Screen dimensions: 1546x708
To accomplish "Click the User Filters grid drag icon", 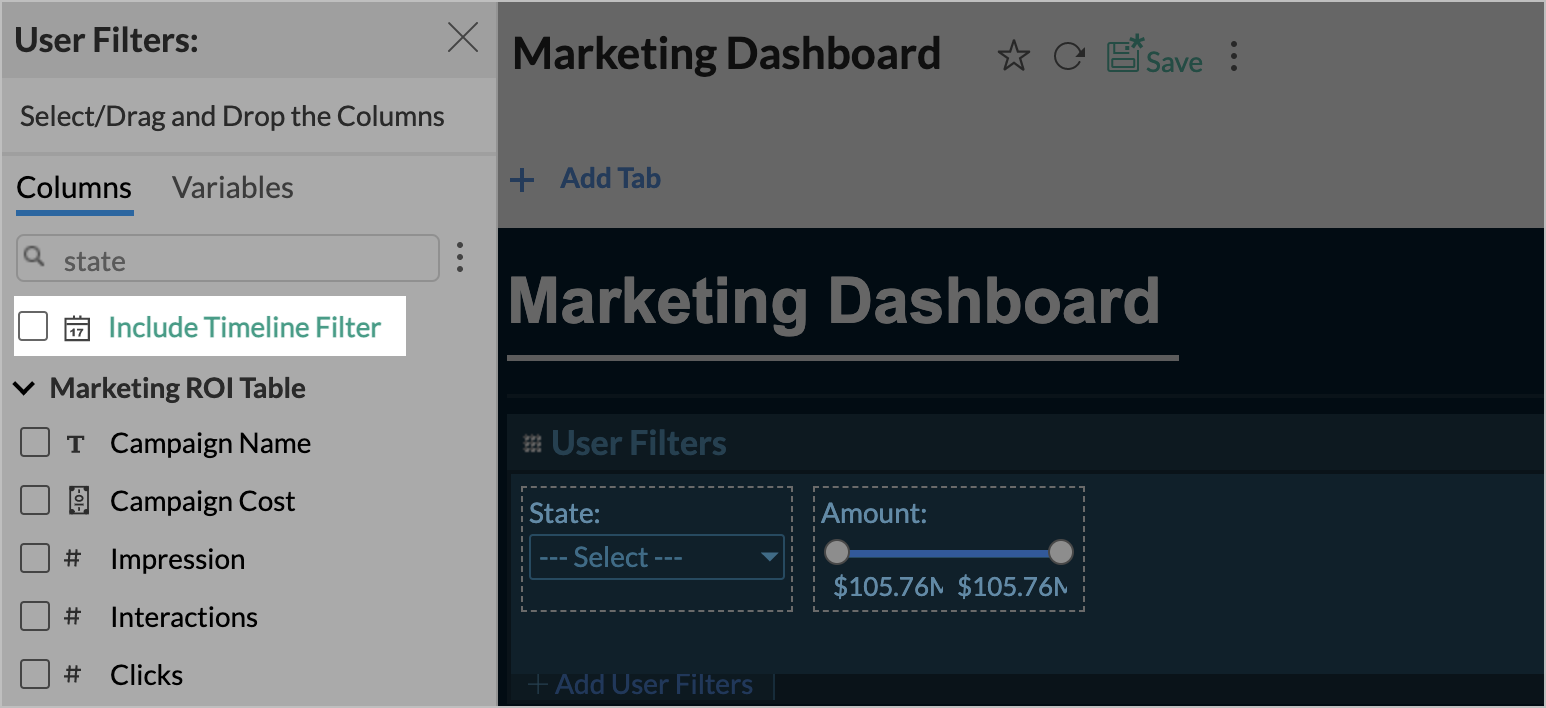I will [533, 443].
